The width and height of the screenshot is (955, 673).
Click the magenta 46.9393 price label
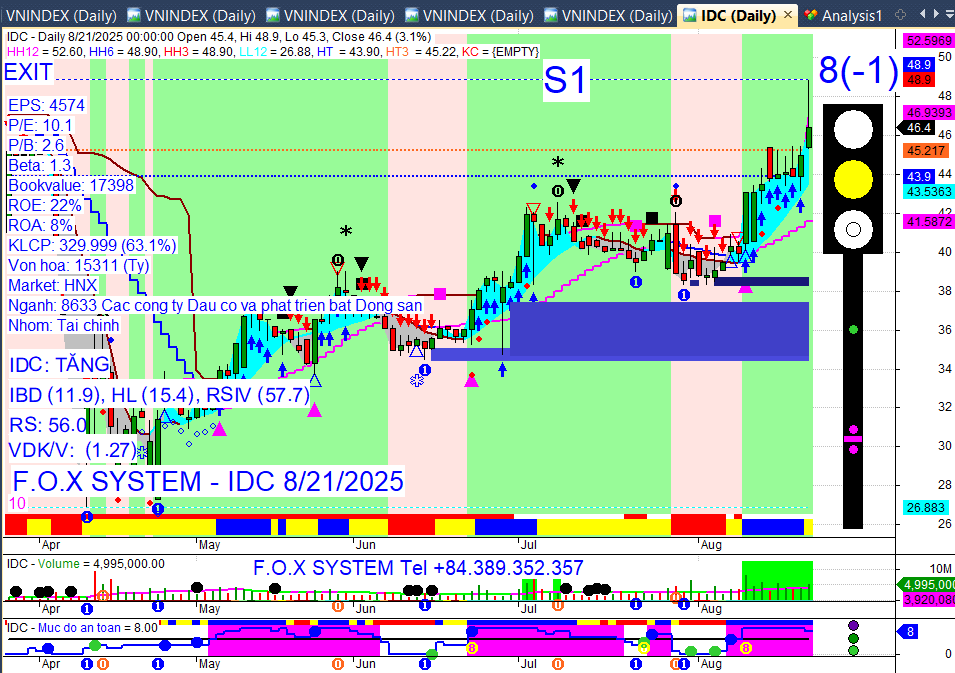(929, 113)
